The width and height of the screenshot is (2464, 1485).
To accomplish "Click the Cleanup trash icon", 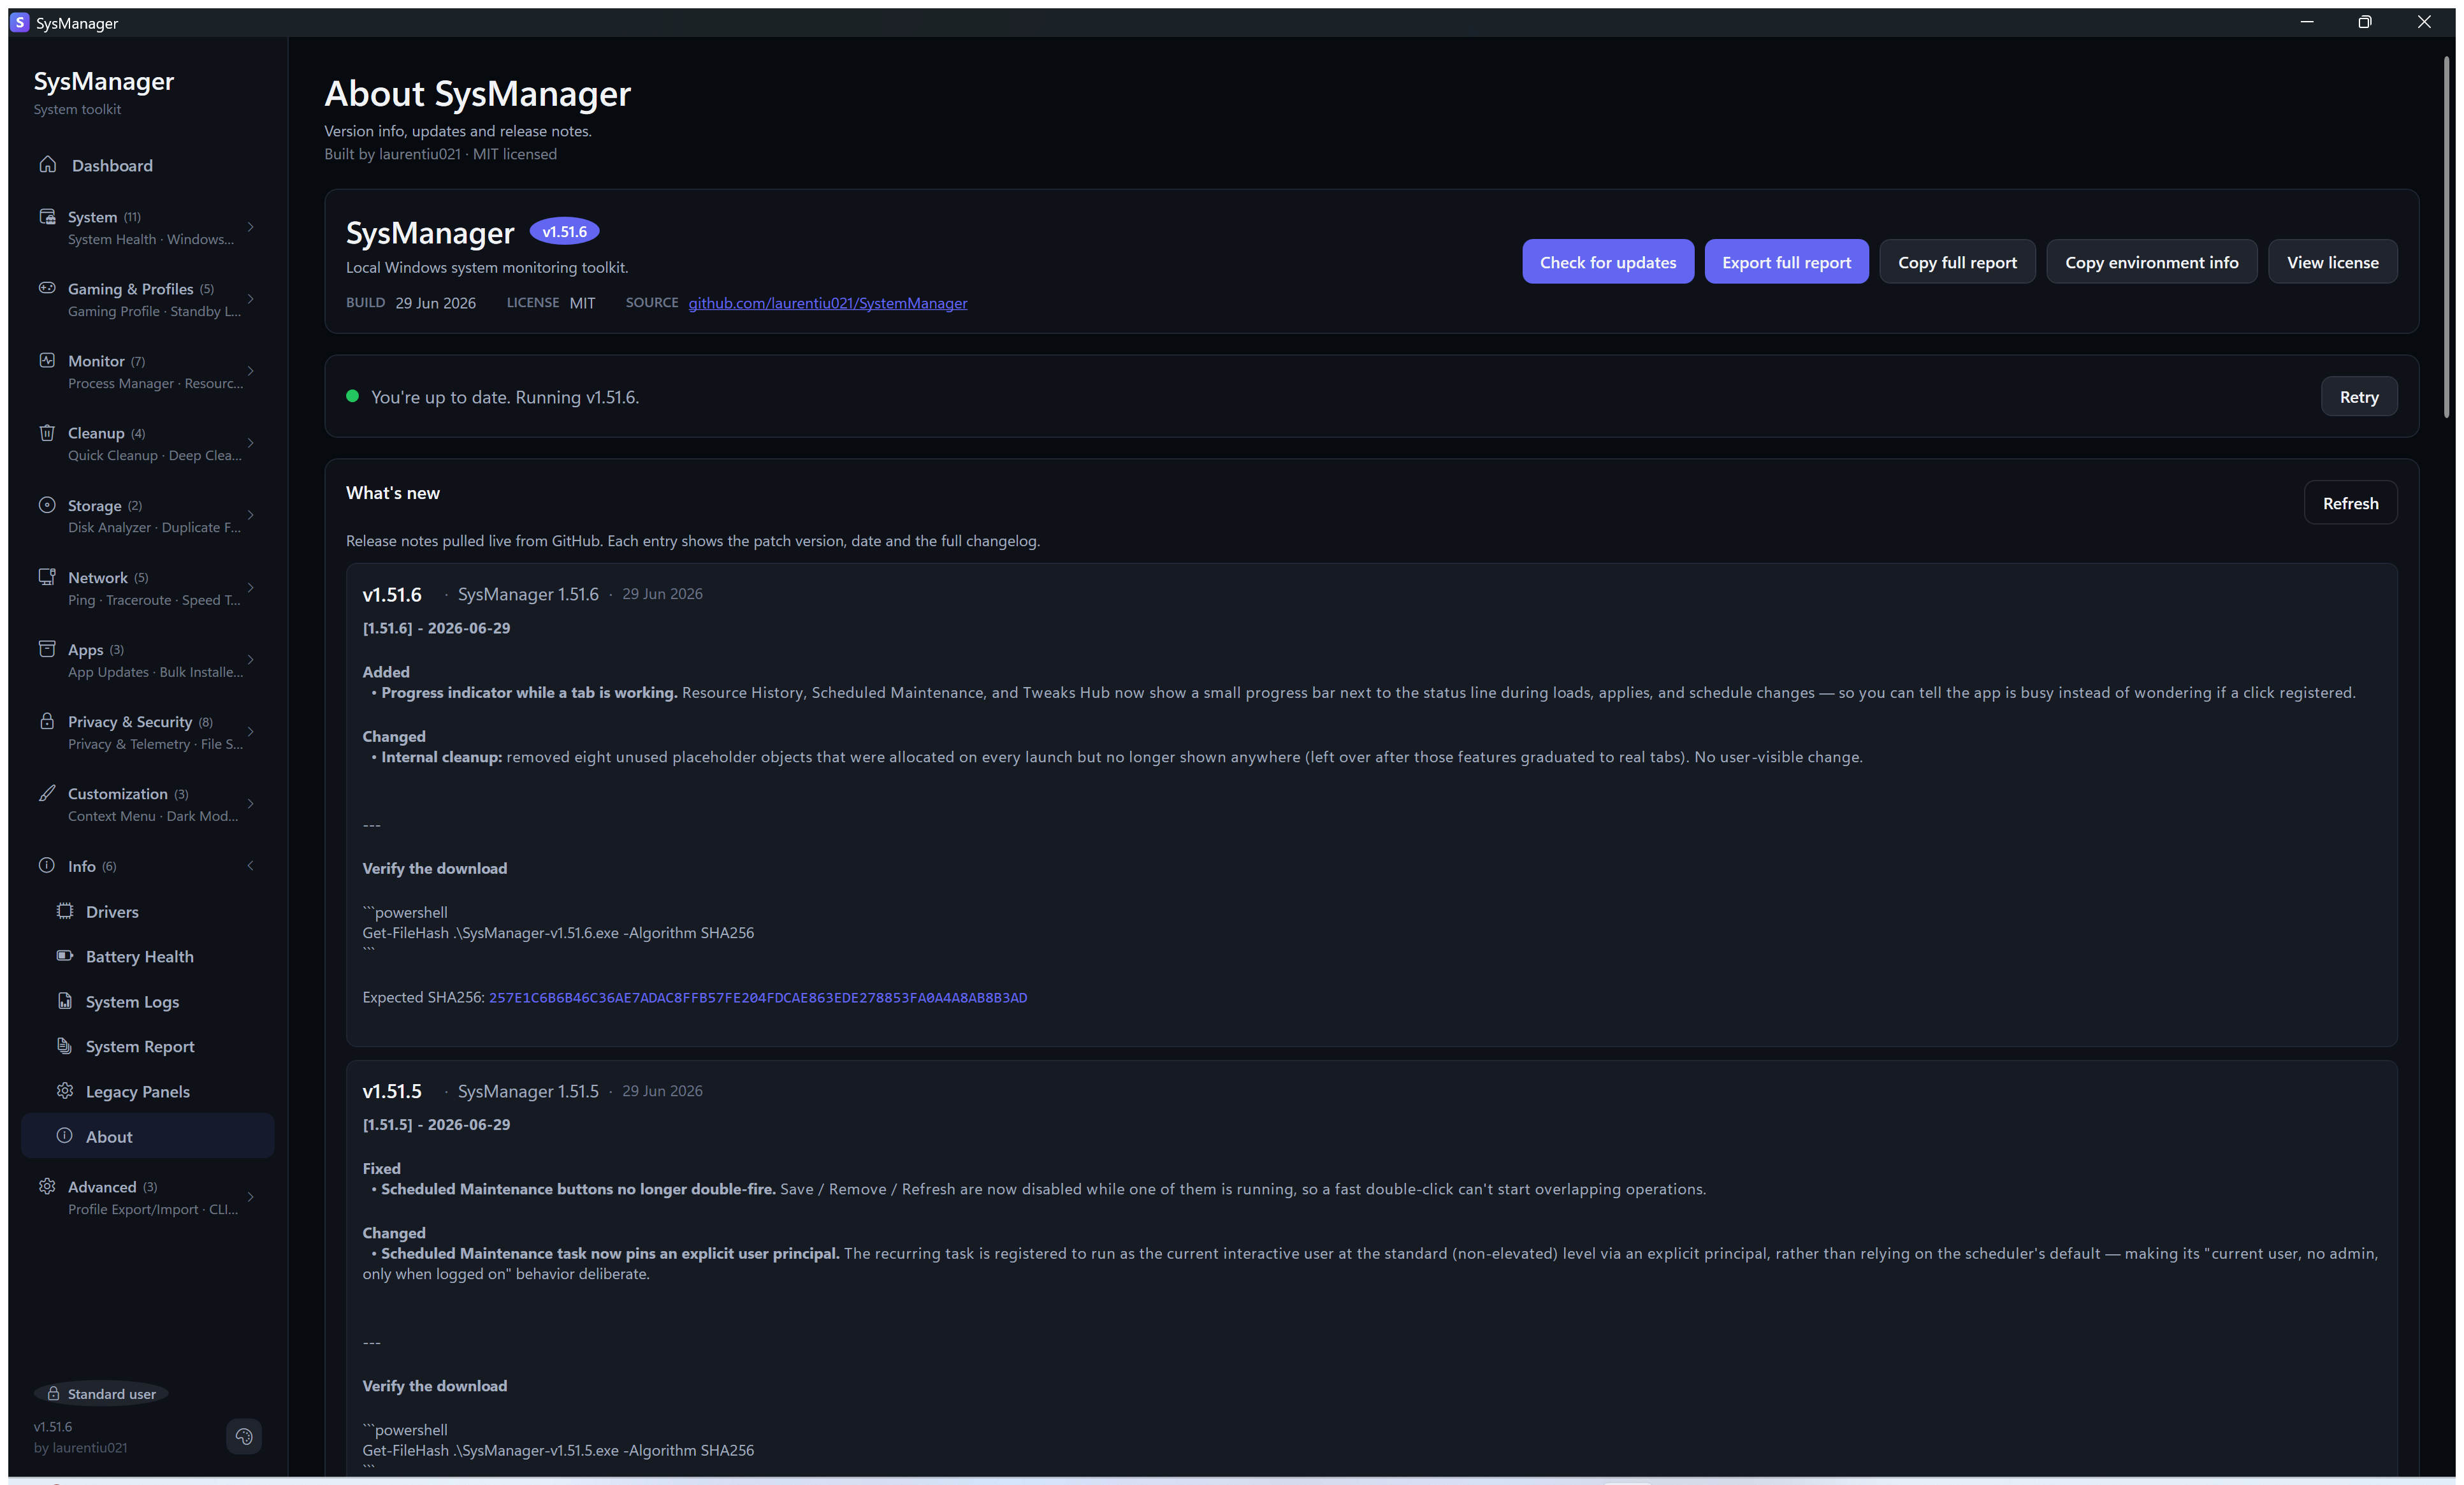I will click(x=47, y=433).
